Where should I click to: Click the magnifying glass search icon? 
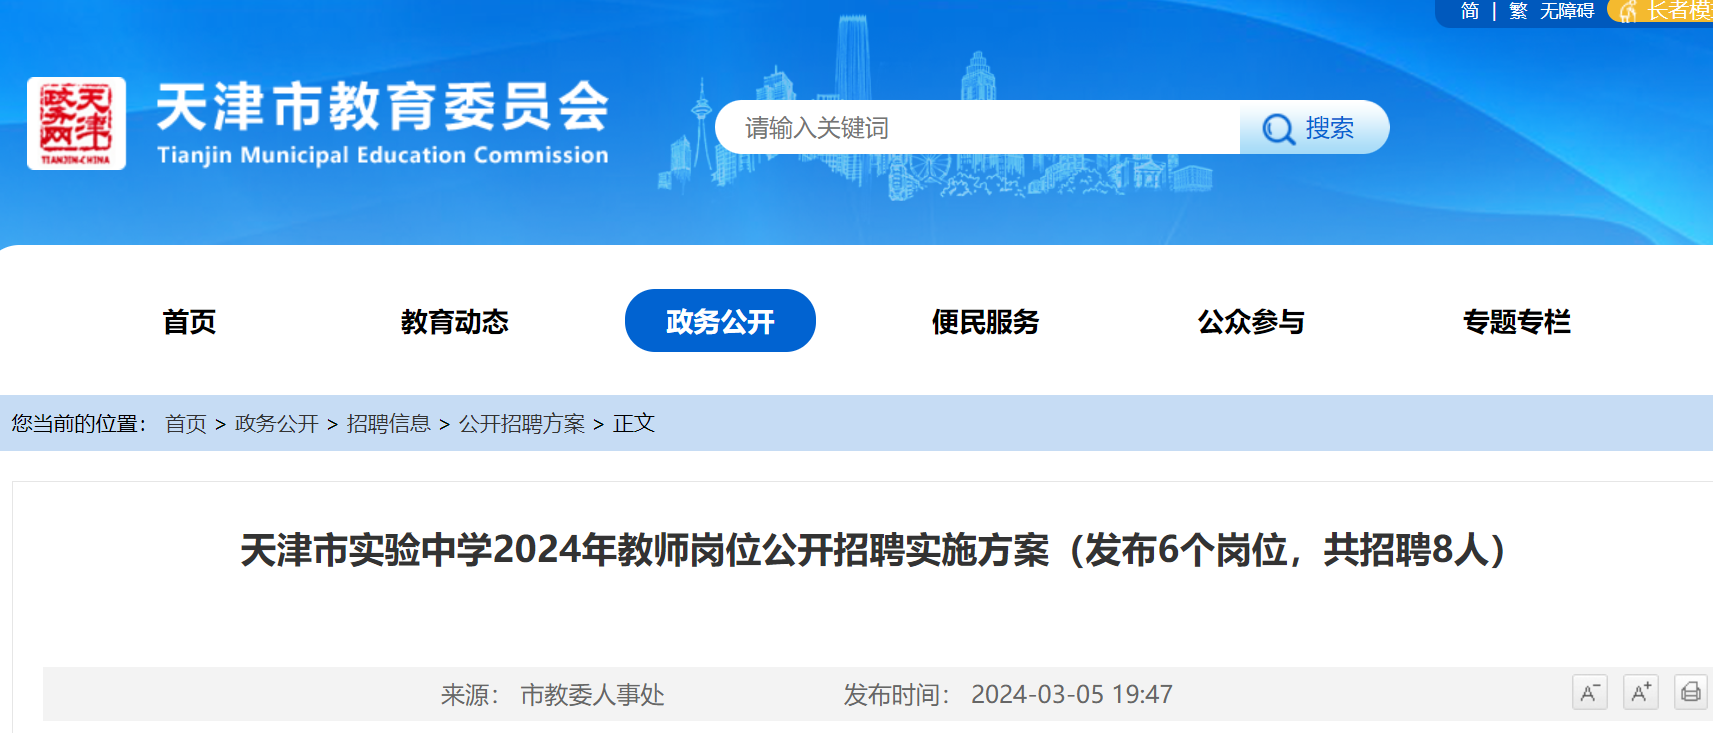[1277, 129]
